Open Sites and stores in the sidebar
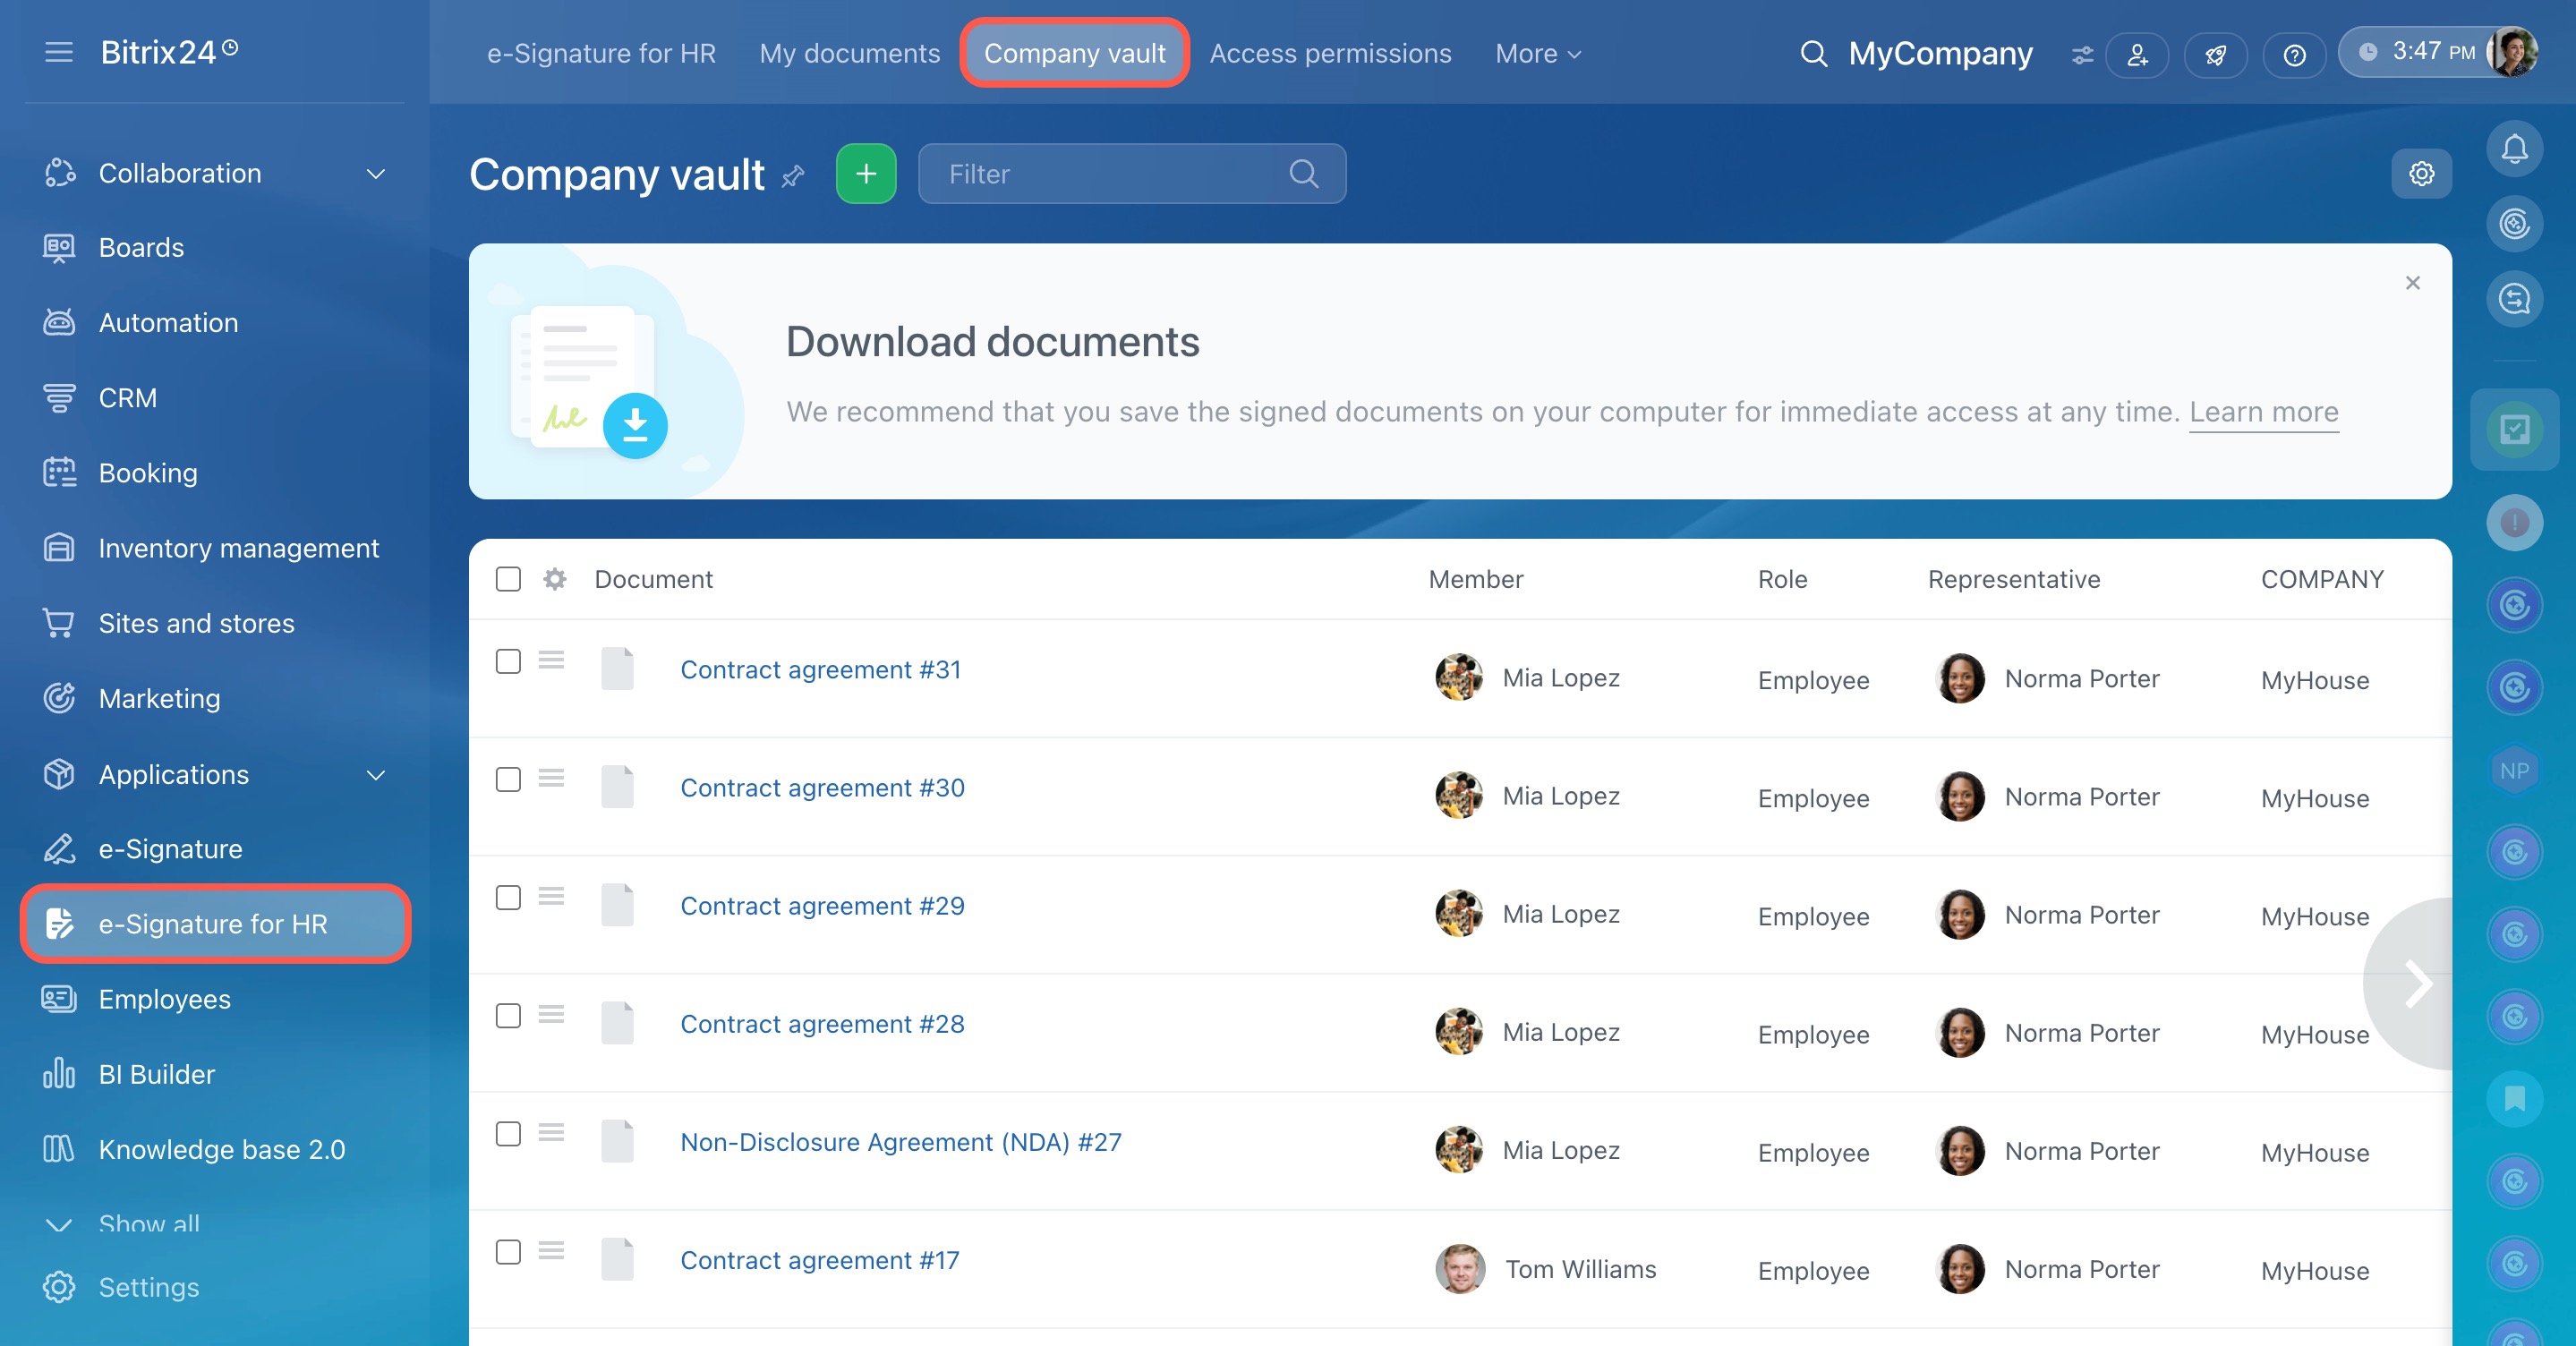The width and height of the screenshot is (2576, 1346). pos(196,622)
